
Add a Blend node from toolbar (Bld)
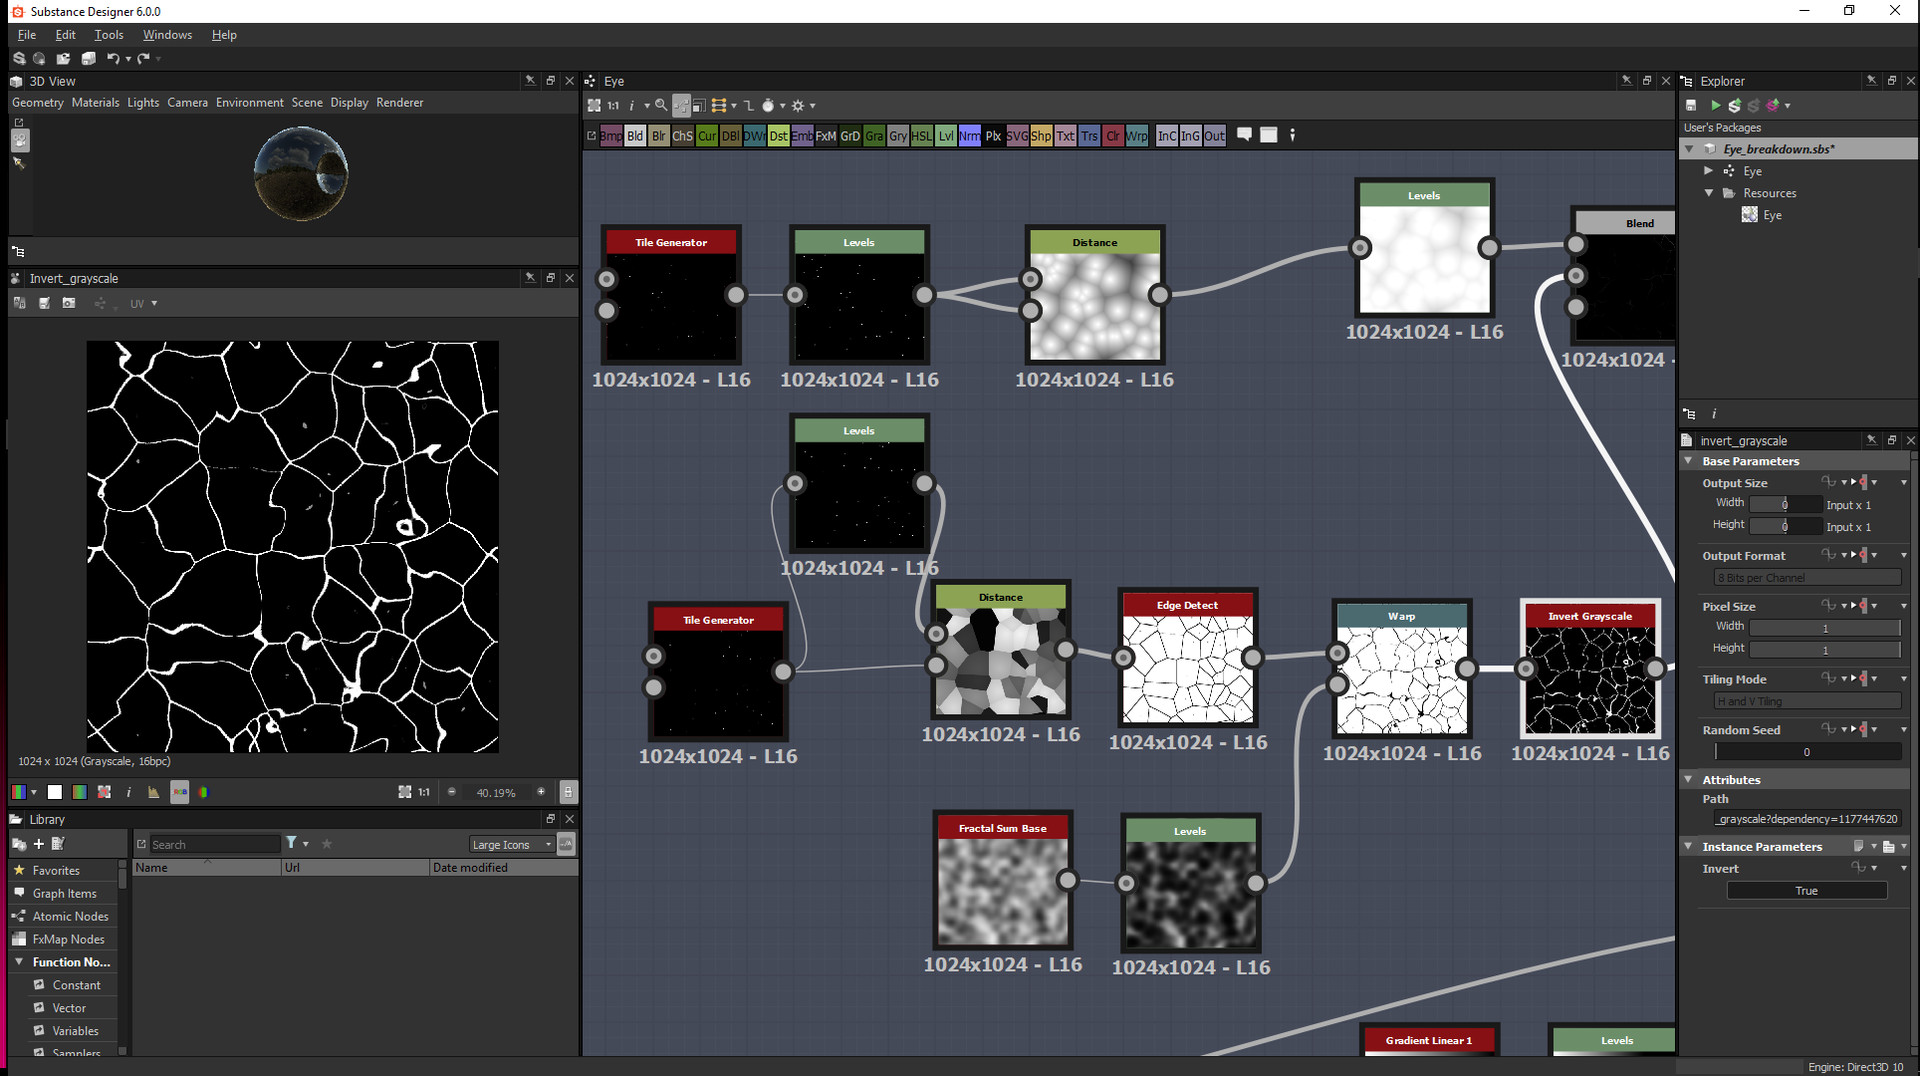(x=635, y=136)
